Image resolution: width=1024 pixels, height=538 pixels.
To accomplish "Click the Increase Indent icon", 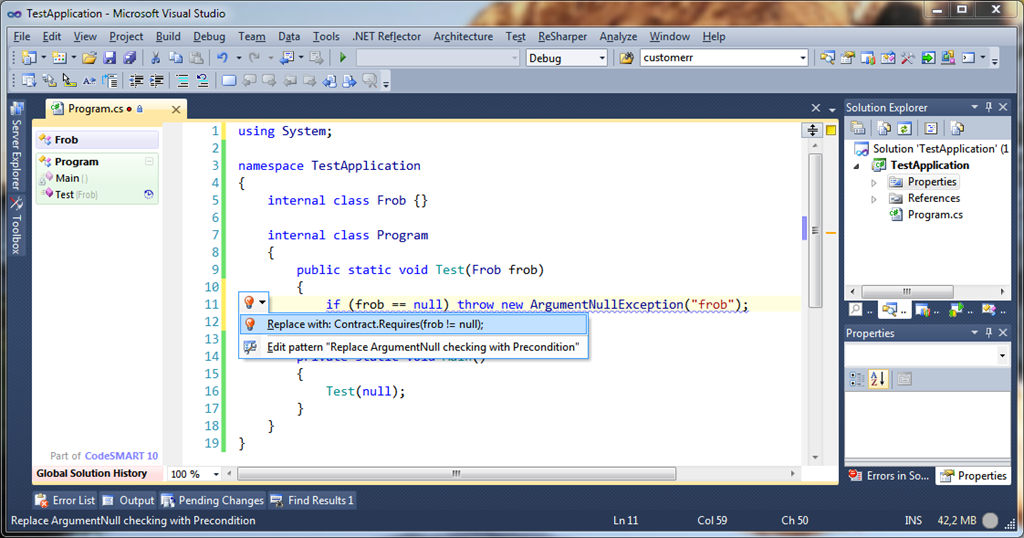I will (157, 81).
